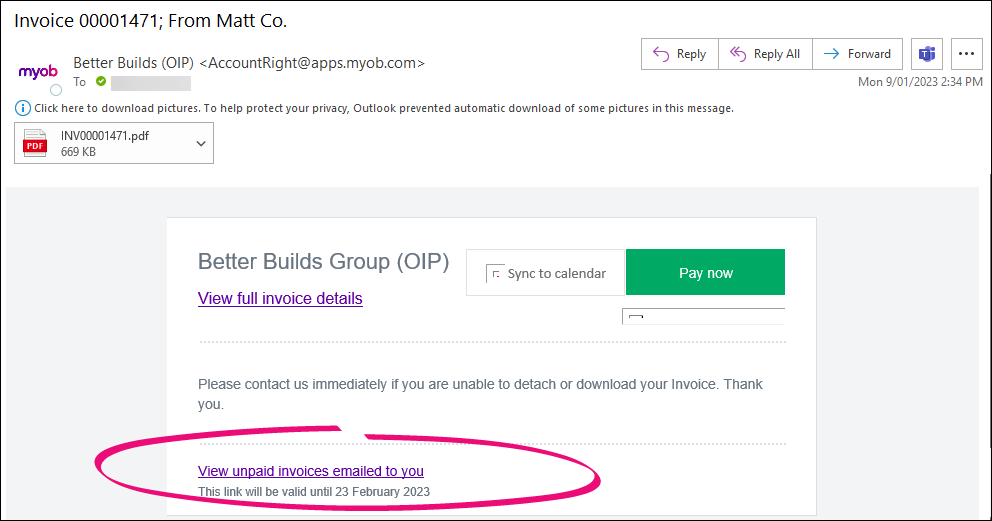Click the Reply button
Screen dimensions: 992x521
[679, 54]
